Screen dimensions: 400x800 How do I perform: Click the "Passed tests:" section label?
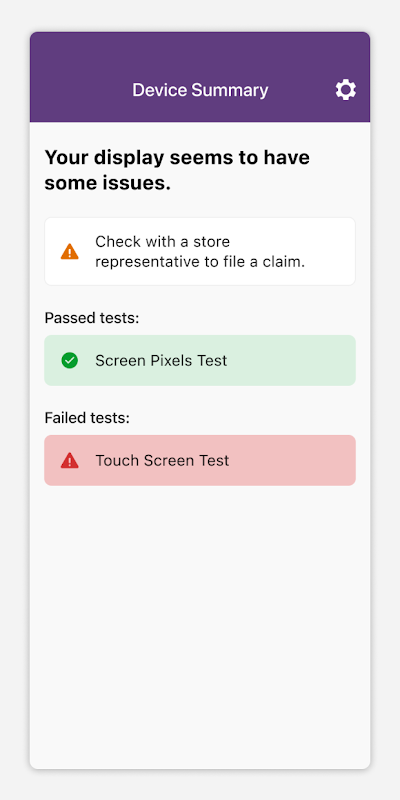click(x=92, y=318)
